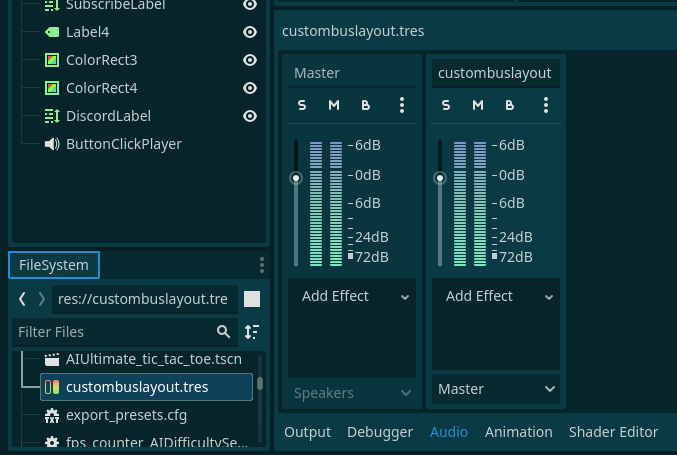The height and width of the screenshot is (455, 677).
Task: Open the Animation panel
Action: 519,432
